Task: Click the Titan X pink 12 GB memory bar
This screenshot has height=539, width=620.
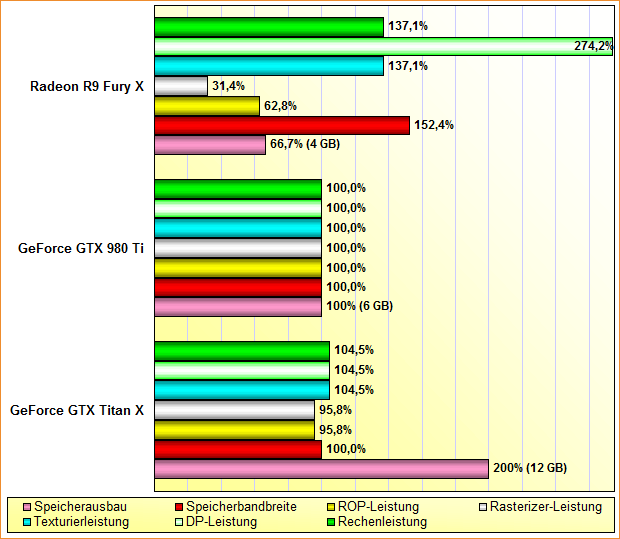Action: [321, 469]
